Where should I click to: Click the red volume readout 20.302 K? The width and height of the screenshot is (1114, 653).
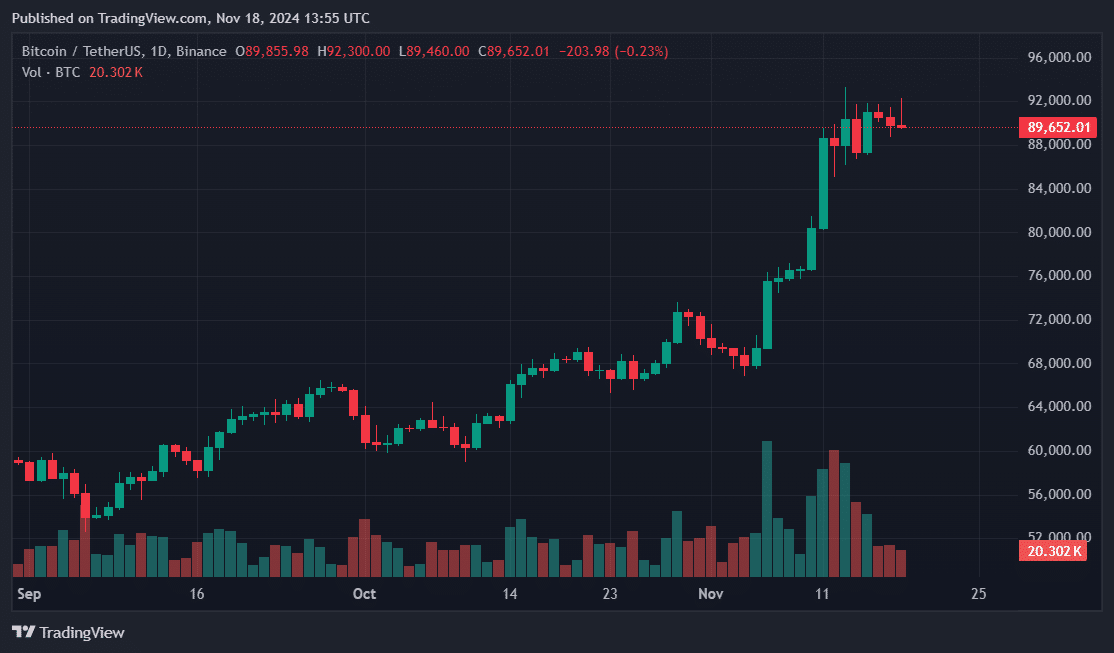tap(1055, 551)
